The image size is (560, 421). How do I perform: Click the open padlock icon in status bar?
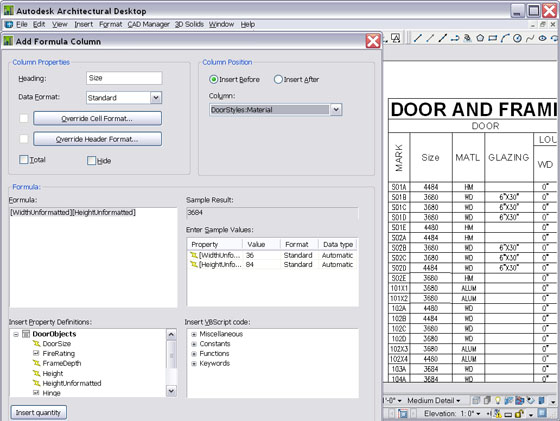520,414
